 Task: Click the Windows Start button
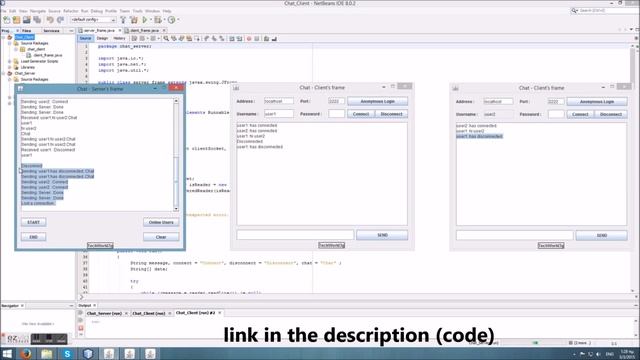7,353
